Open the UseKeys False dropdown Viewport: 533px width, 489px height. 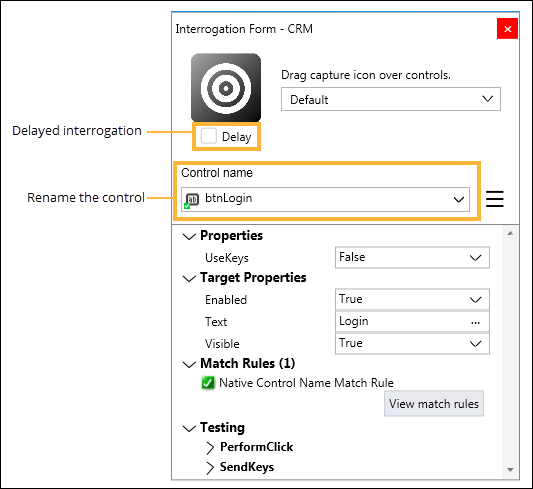point(412,258)
